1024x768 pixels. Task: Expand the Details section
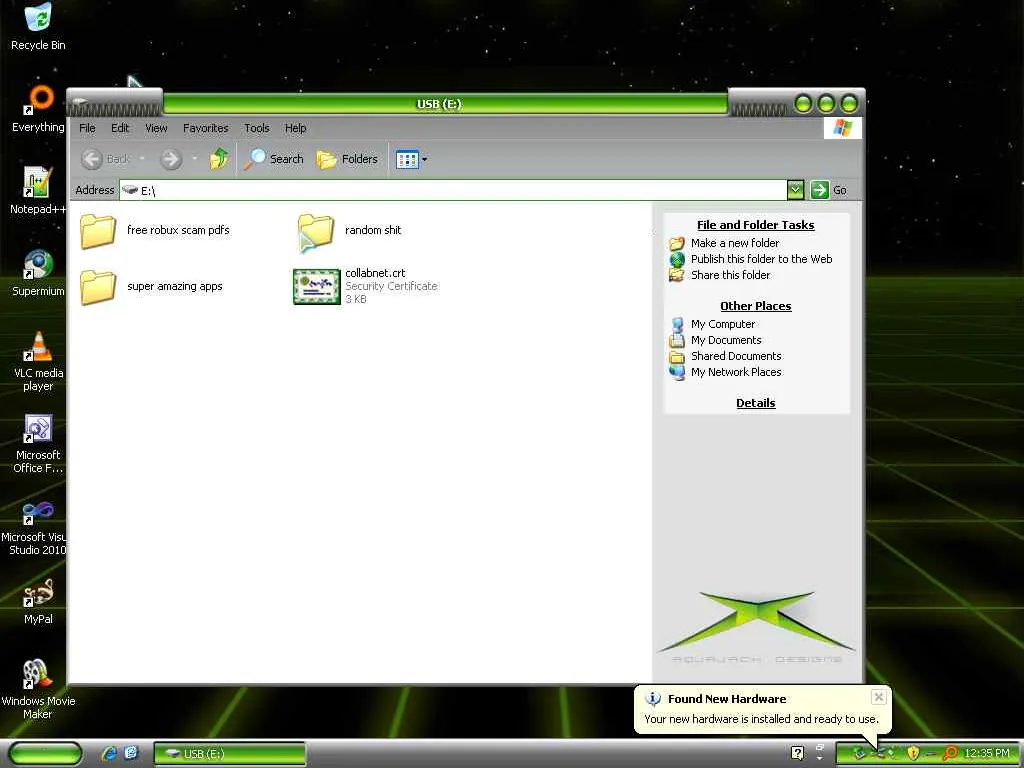click(x=756, y=403)
